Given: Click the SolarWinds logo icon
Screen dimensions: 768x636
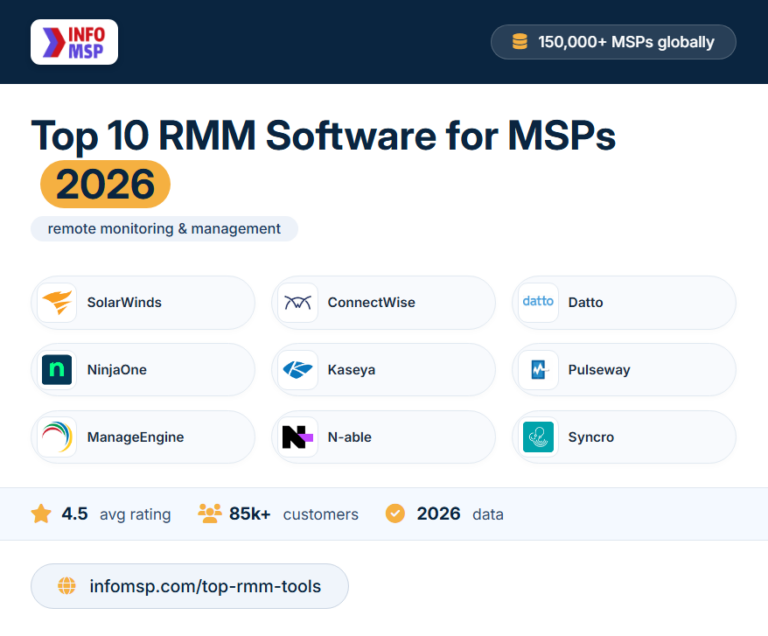Looking at the screenshot, I should click(57, 302).
